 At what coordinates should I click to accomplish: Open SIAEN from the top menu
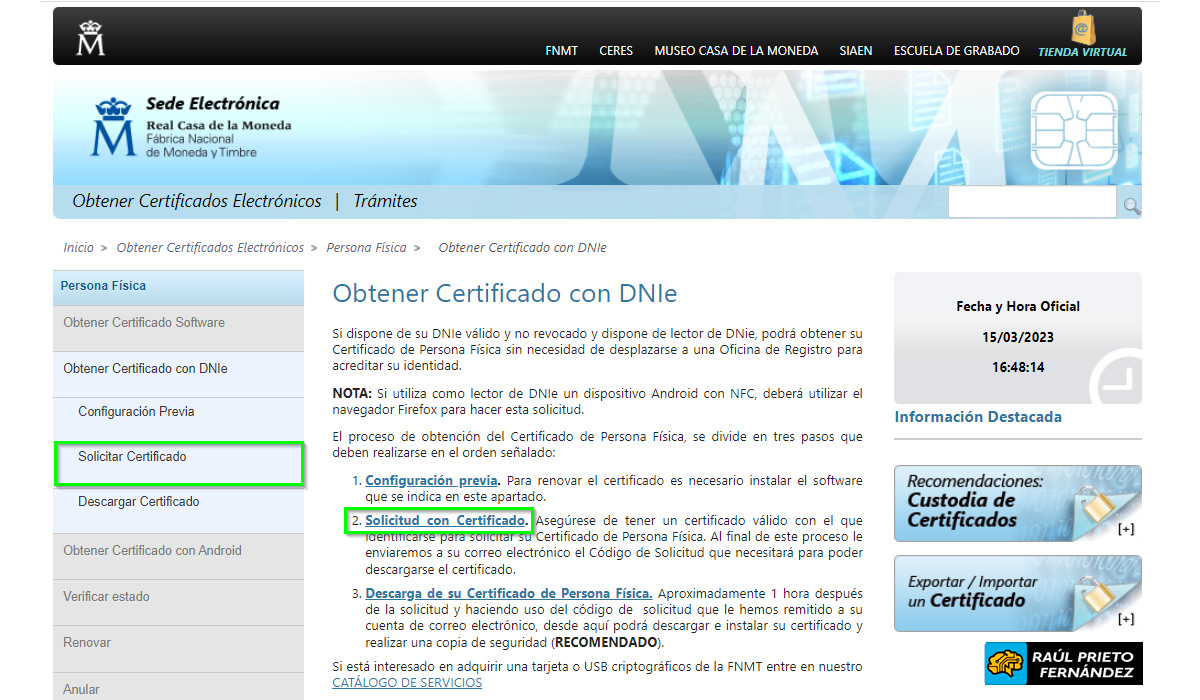click(x=856, y=50)
